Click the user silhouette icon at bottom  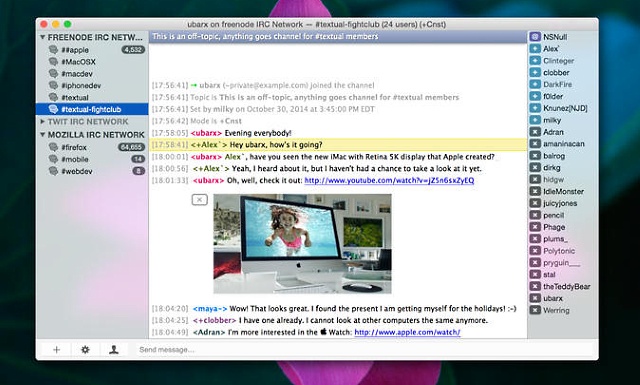tap(114, 349)
